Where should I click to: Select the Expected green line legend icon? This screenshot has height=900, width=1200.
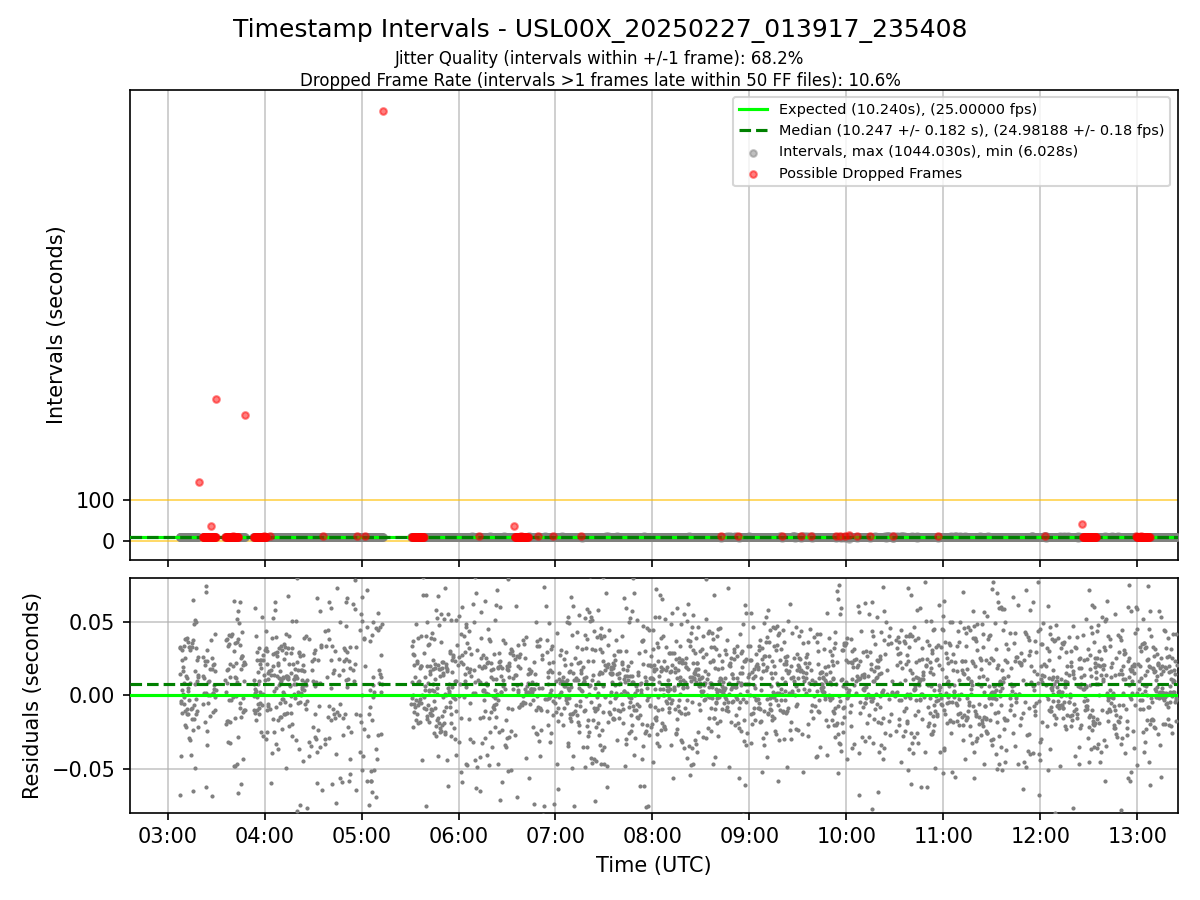[754, 109]
